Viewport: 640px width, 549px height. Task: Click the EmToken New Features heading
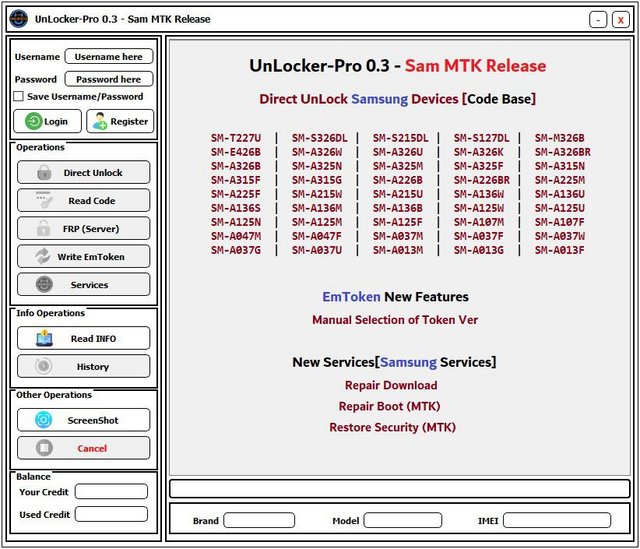[x=396, y=297]
